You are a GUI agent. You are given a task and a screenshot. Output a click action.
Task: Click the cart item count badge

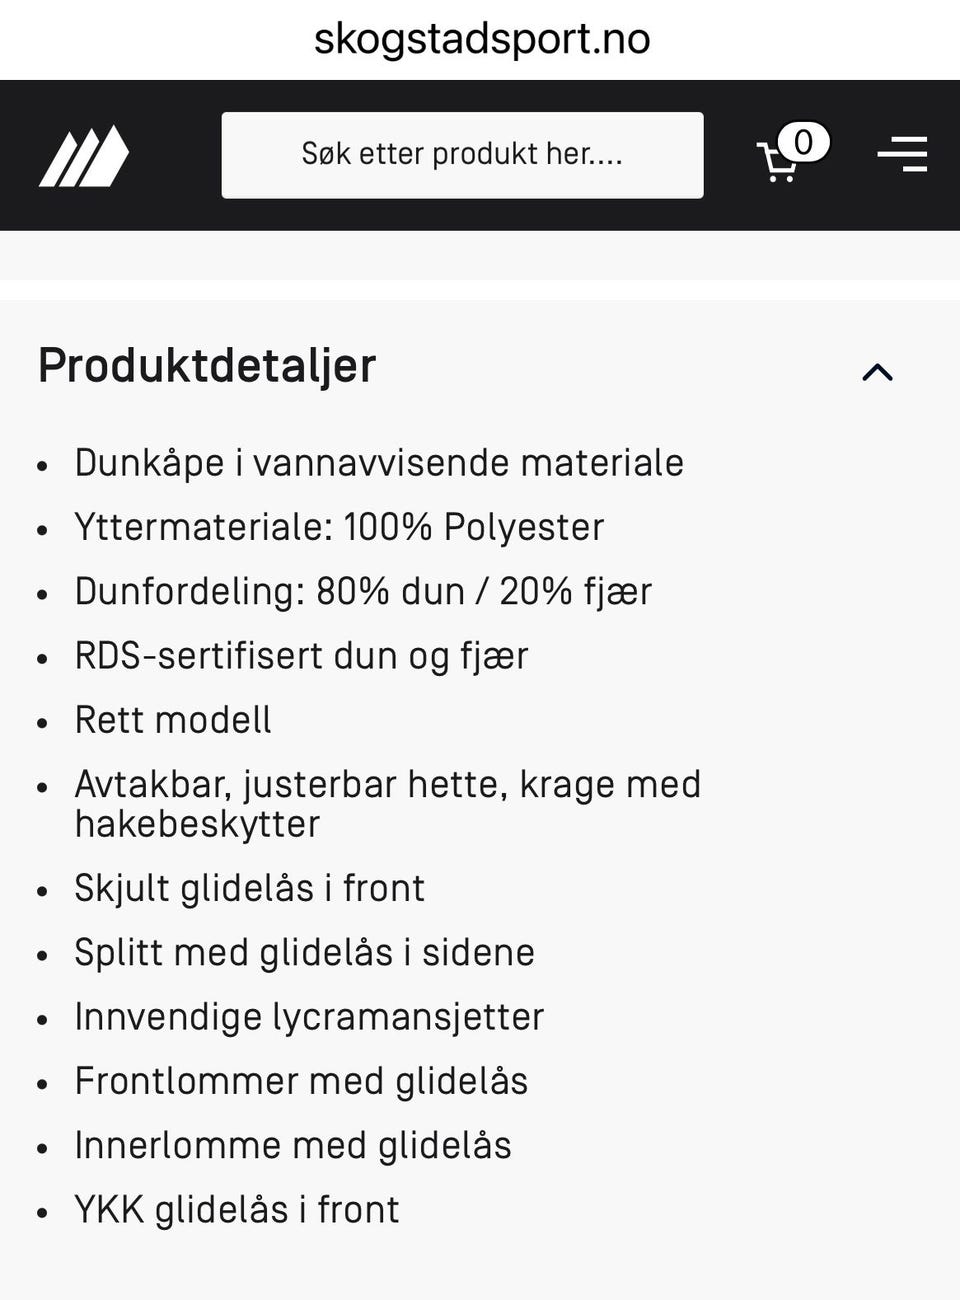[803, 142]
